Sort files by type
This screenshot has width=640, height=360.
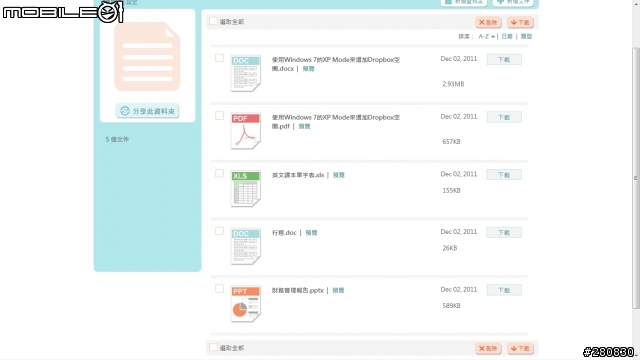(x=527, y=36)
